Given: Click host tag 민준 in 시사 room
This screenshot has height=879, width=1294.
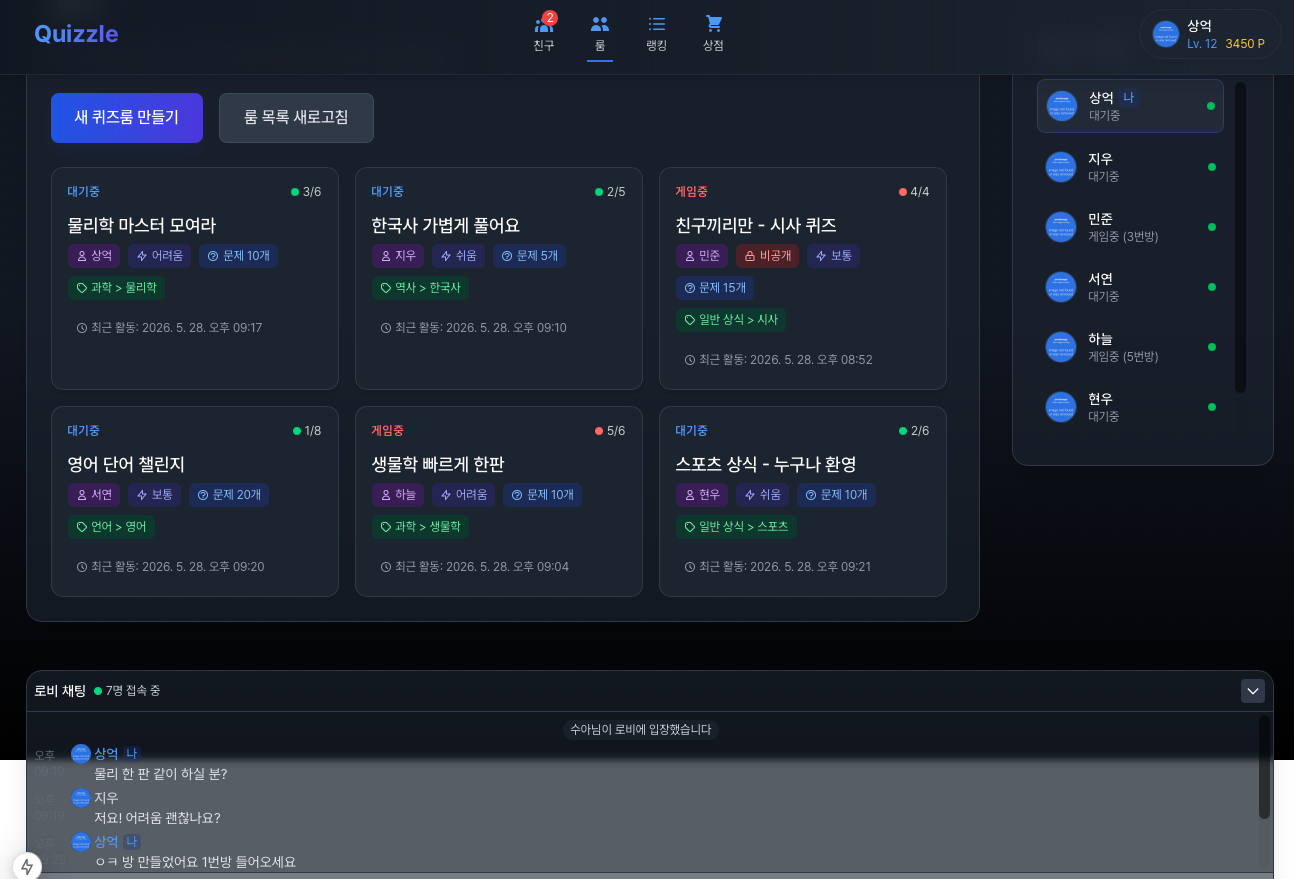Looking at the screenshot, I should [x=702, y=256].
